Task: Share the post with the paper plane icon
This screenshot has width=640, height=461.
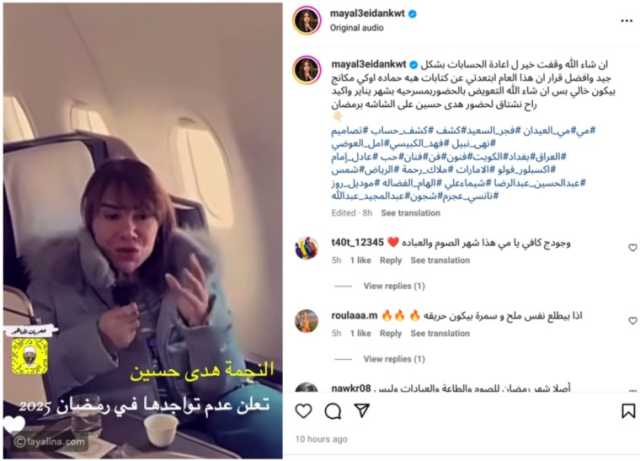Action: tap(362, 410)
